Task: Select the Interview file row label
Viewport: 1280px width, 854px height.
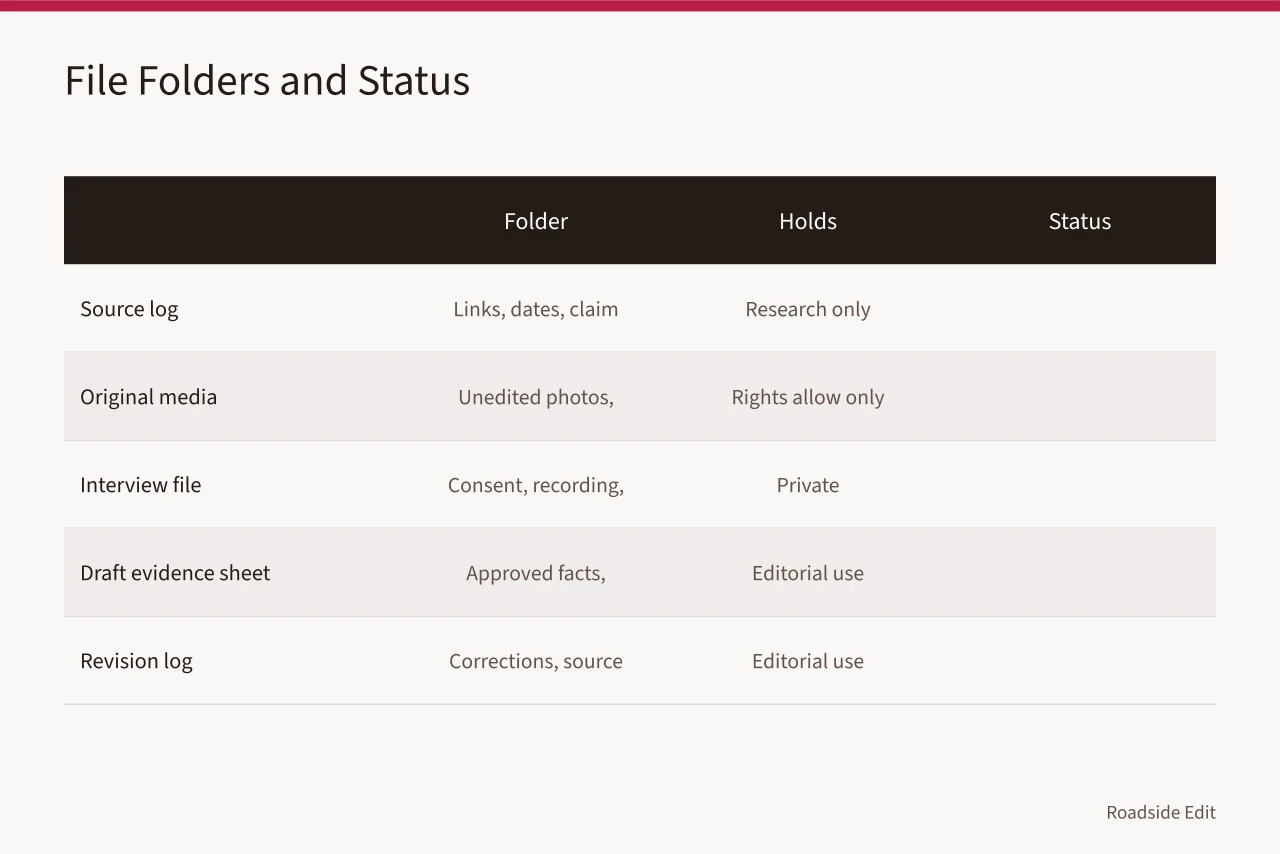Action: pos(140,485)
